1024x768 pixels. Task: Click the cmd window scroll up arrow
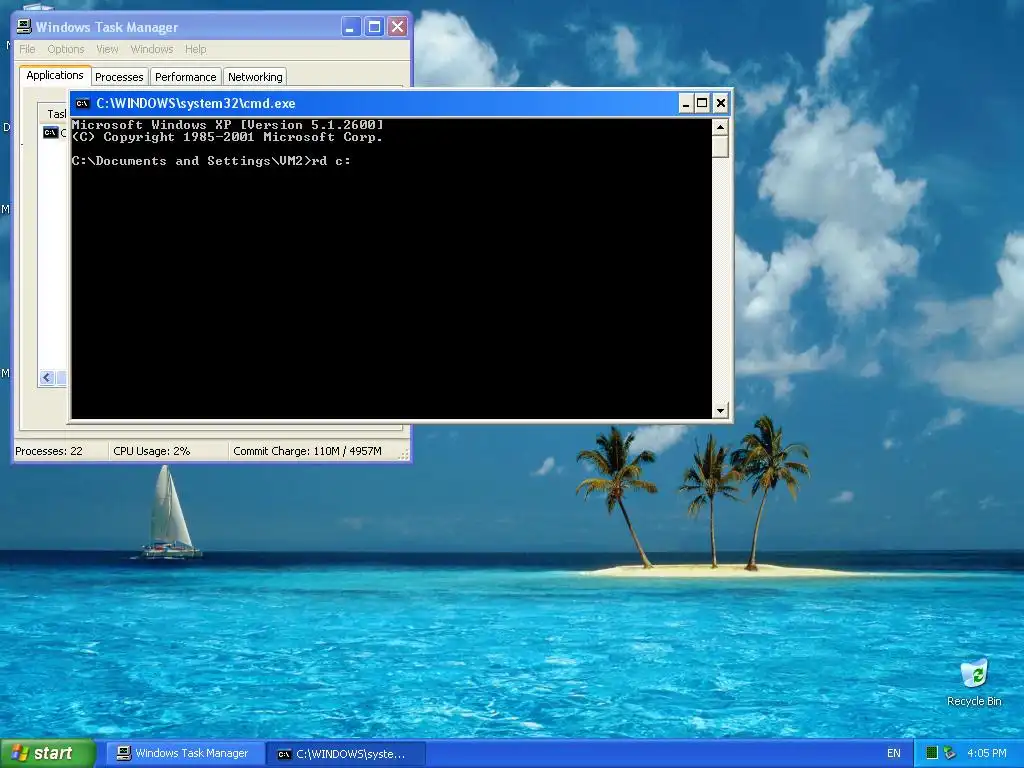pos(720,127)
